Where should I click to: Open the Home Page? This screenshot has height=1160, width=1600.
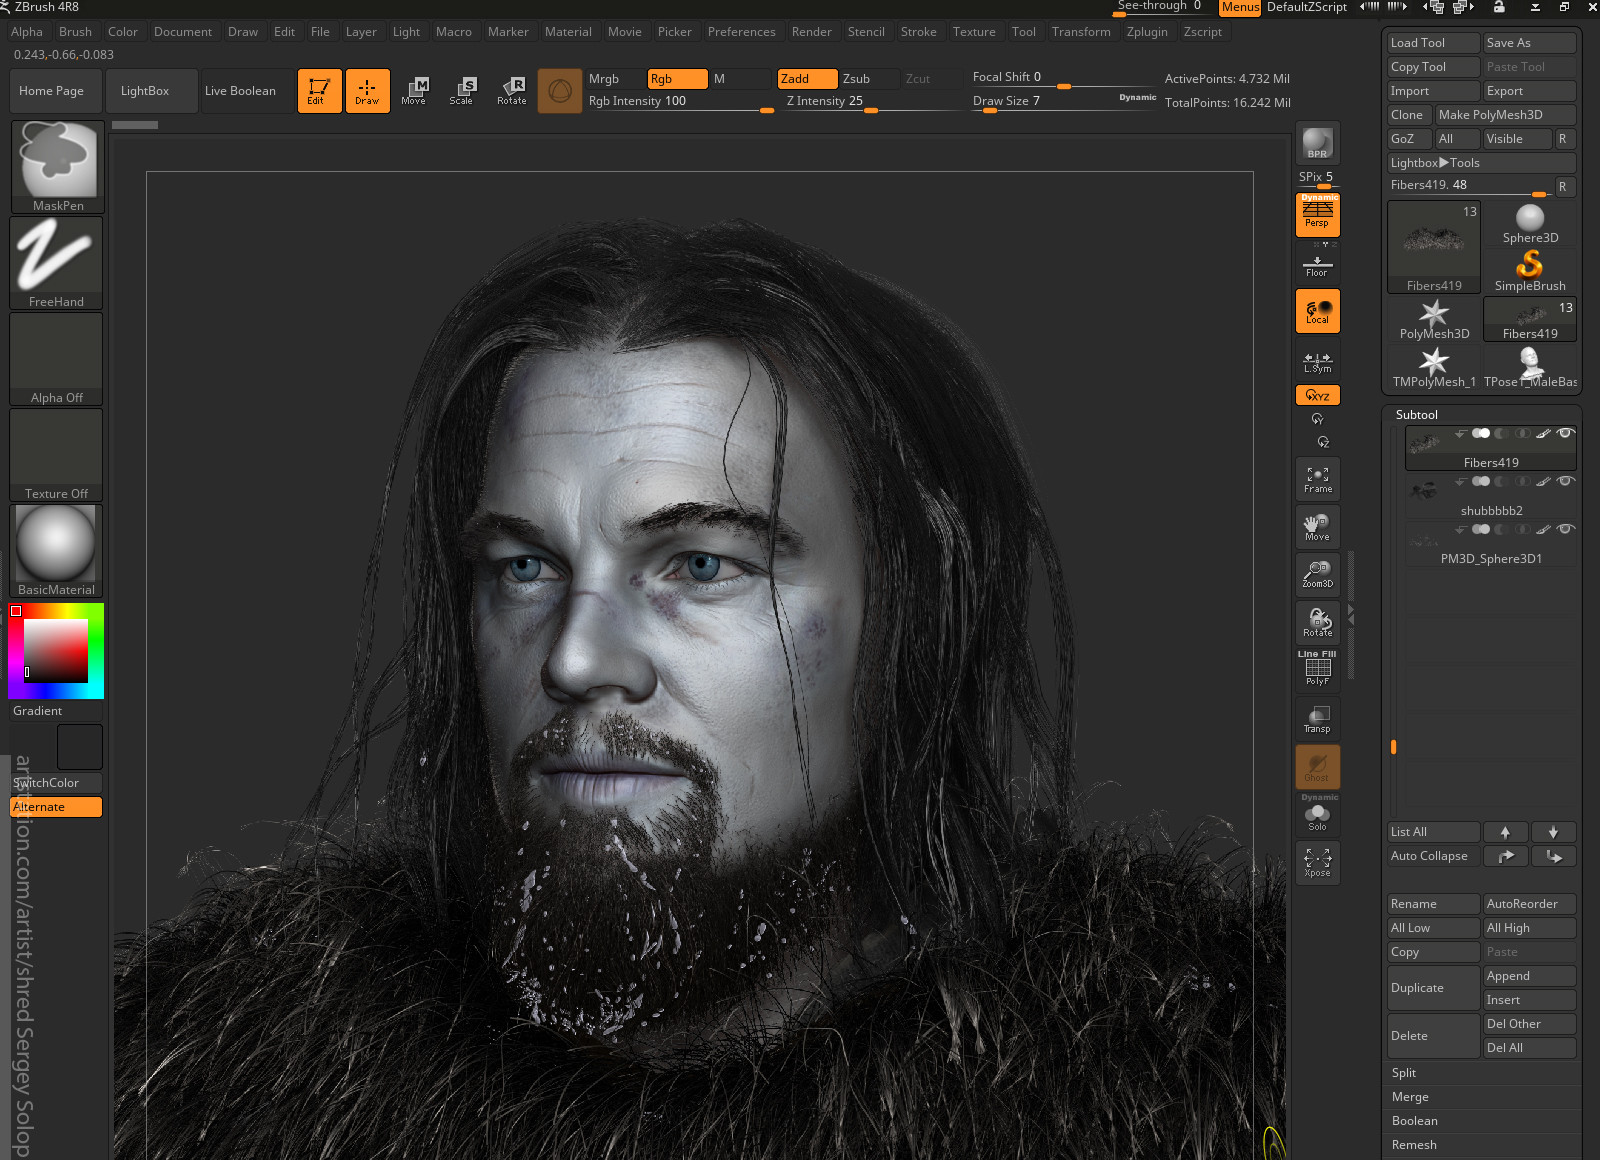(56, 91)
